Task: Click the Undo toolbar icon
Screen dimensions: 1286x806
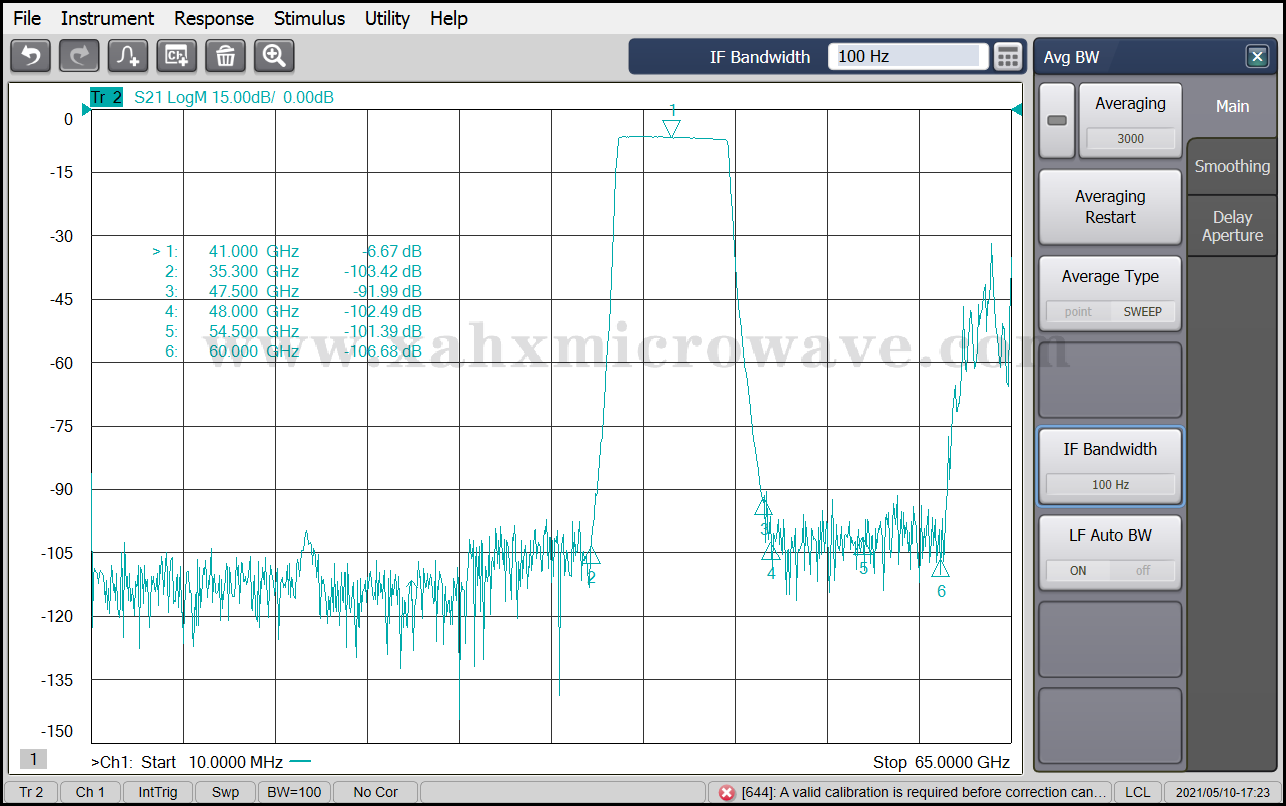Action: coord(30,56)
